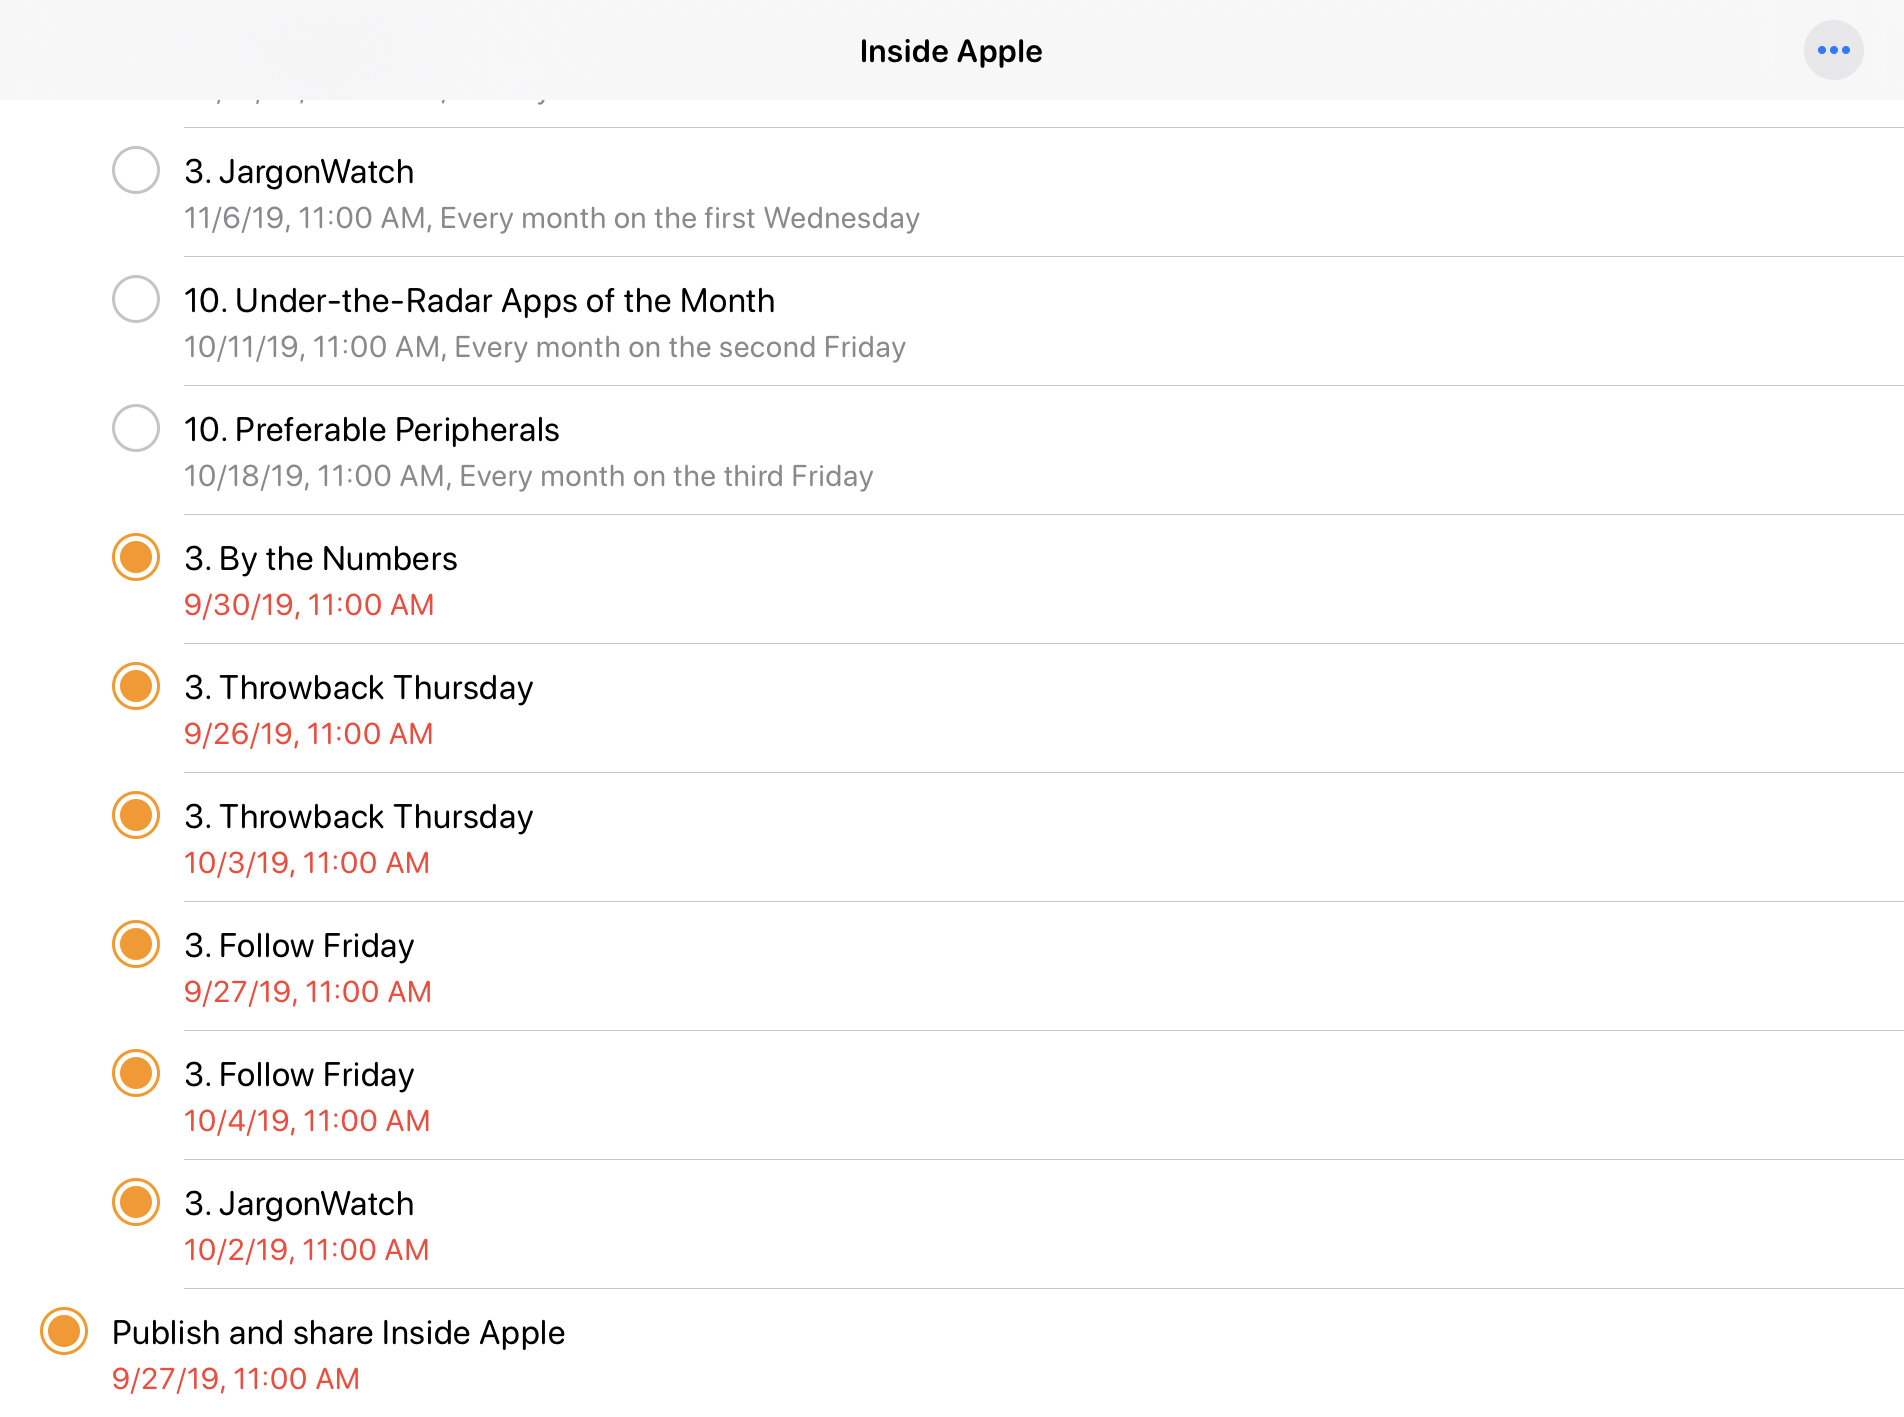Open the more options ellipsis menu

pos(1833,50)
